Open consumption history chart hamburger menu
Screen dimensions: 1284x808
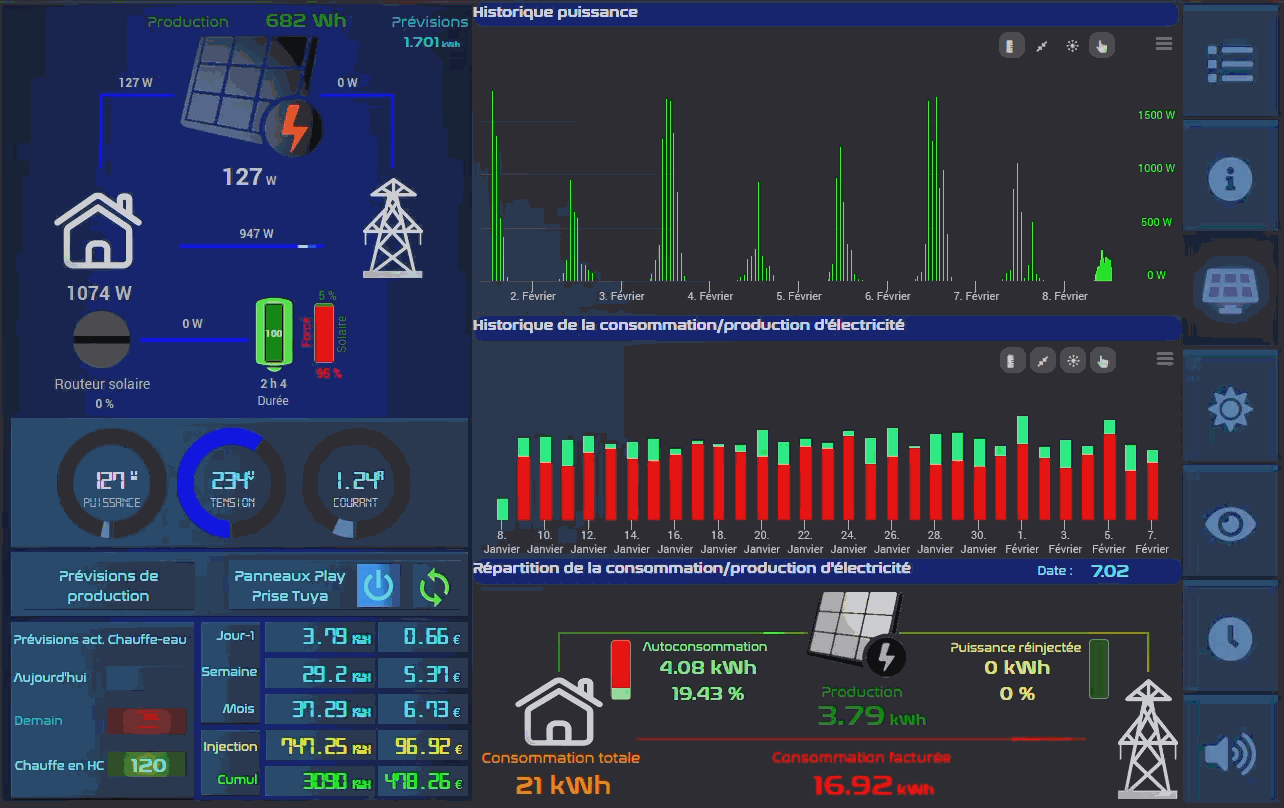[x=1163, y=359]
